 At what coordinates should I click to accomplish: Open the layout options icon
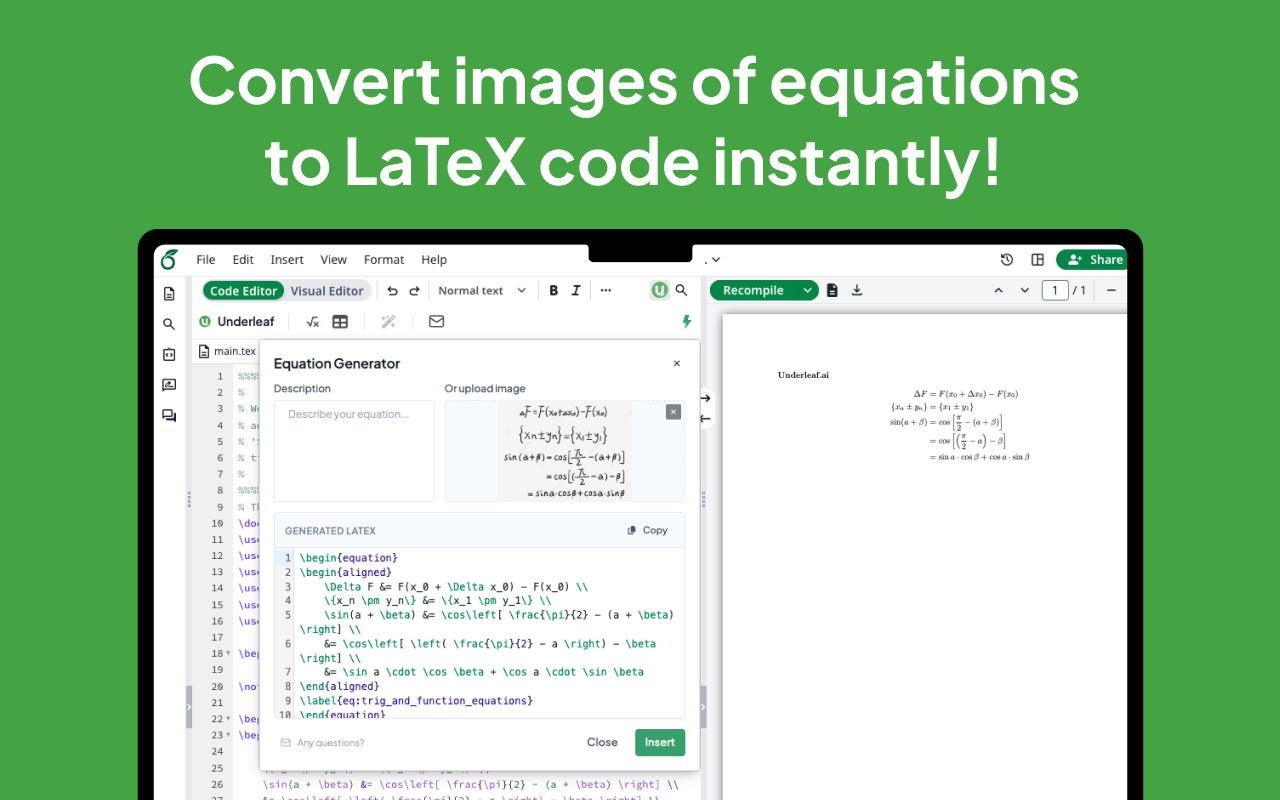point(1038,260)
